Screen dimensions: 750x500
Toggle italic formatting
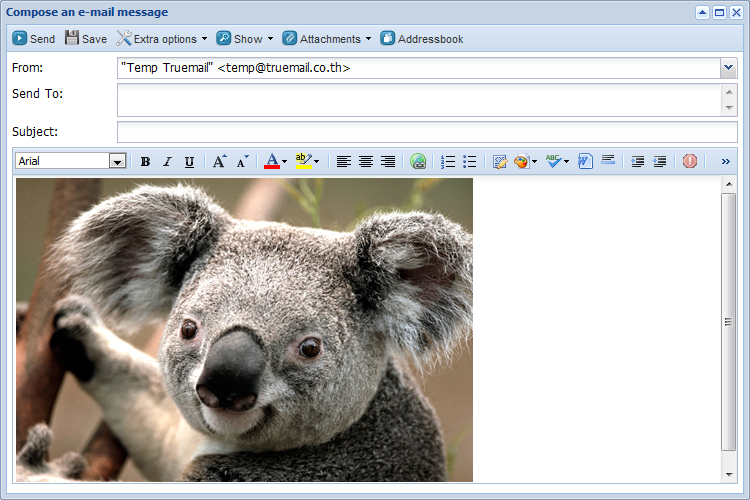pyautogui.click(x=167, y=162)
